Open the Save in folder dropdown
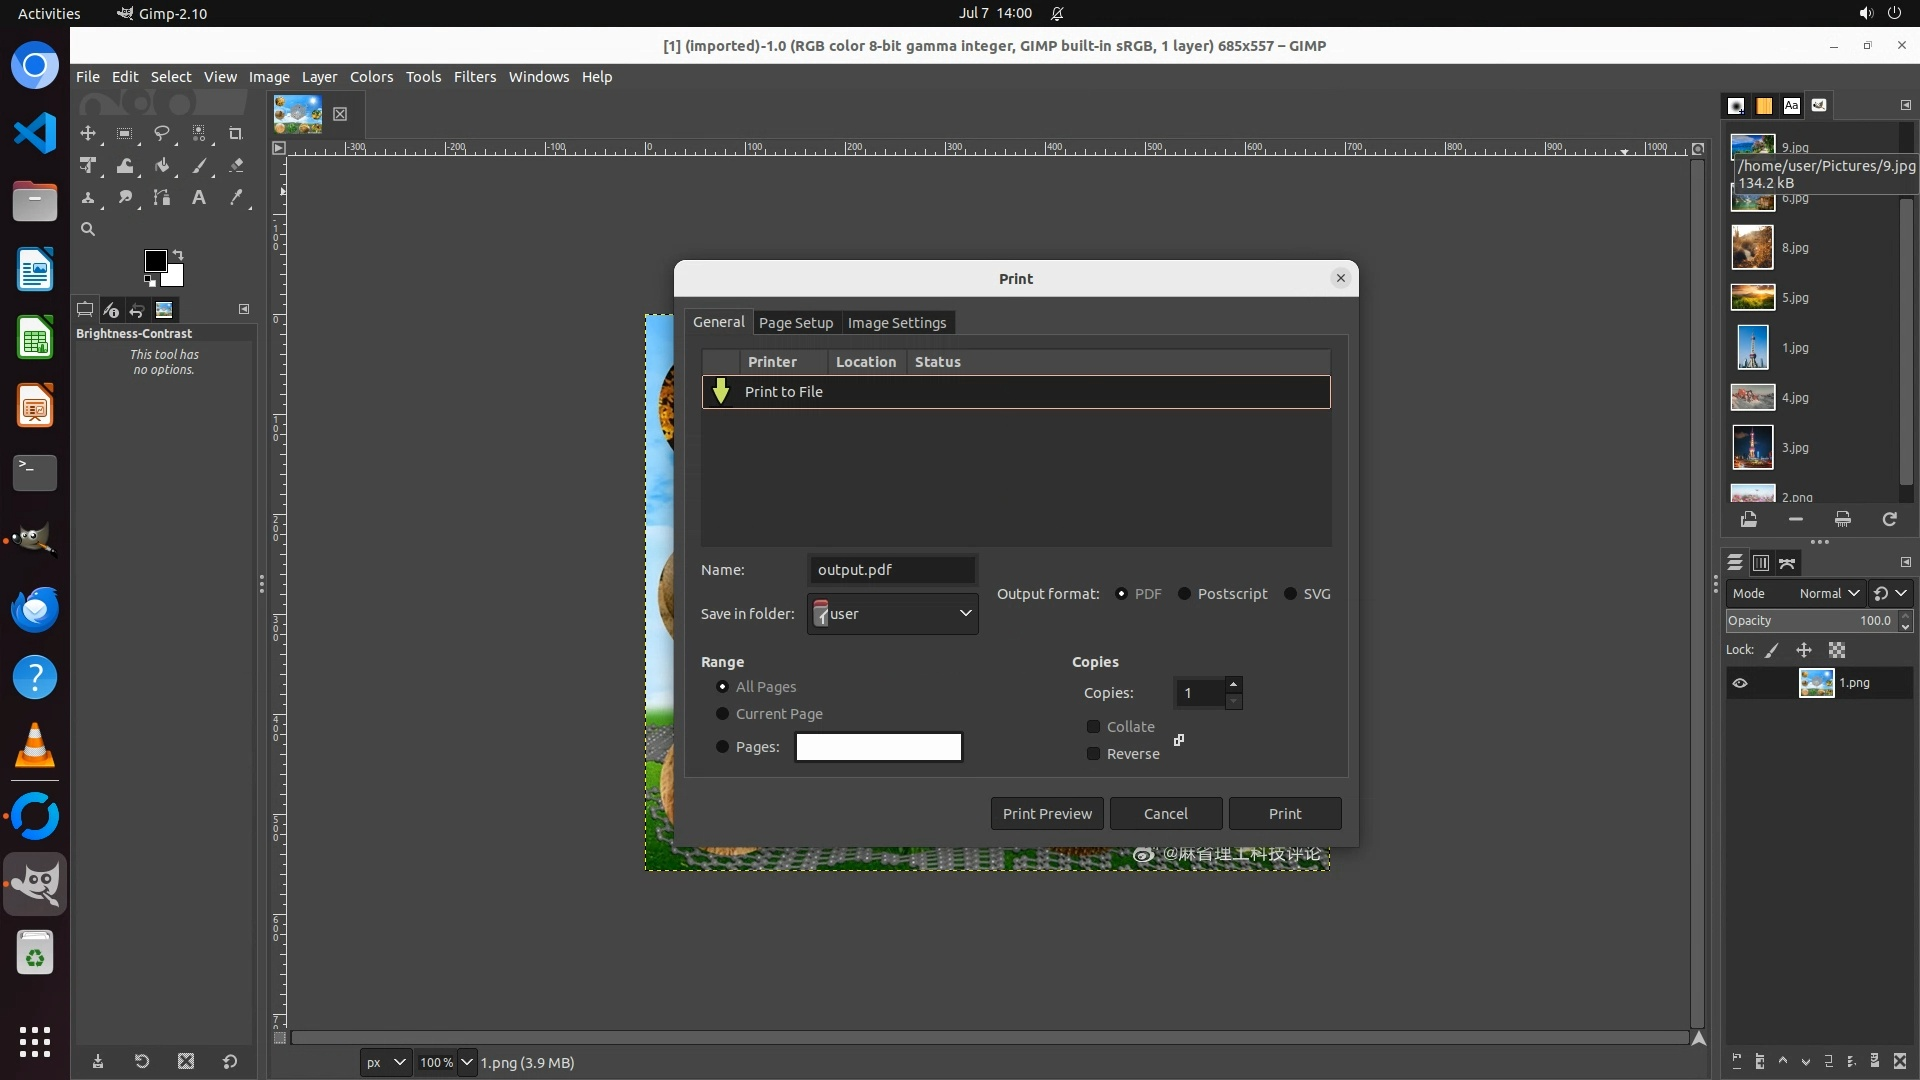 (x=892, y=614)
